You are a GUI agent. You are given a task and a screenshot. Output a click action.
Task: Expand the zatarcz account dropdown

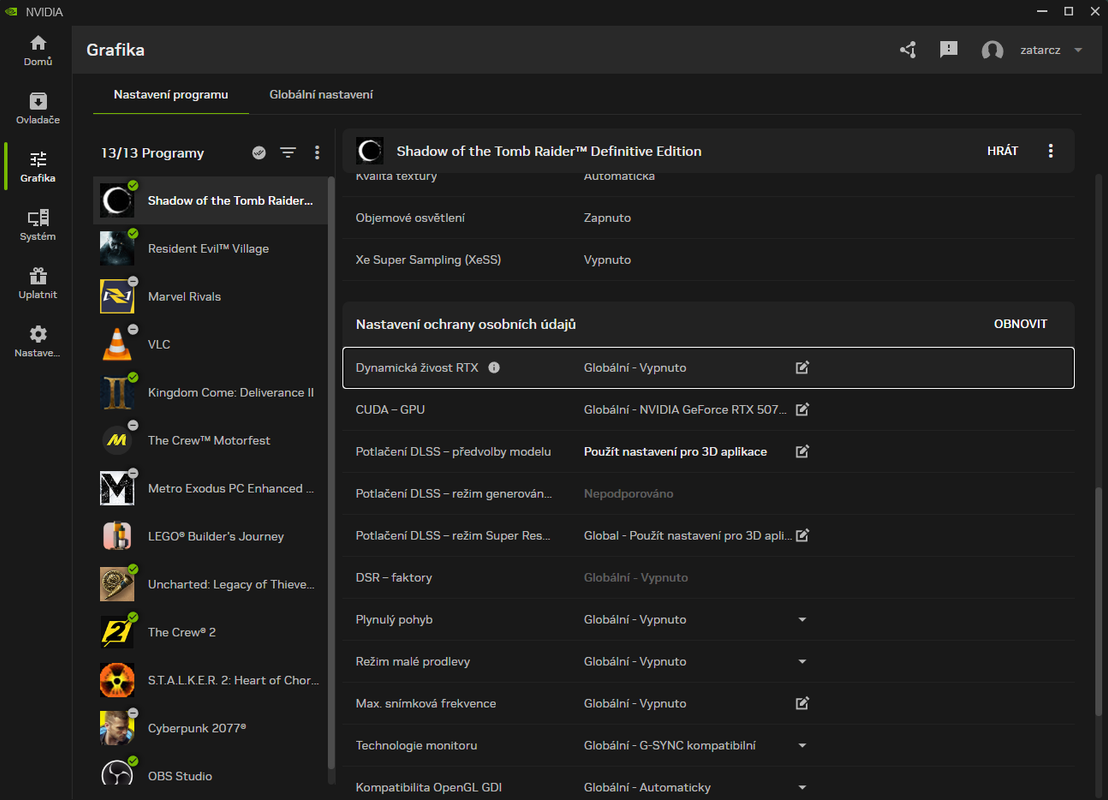pyautogui.click(x=1078, y=50)
